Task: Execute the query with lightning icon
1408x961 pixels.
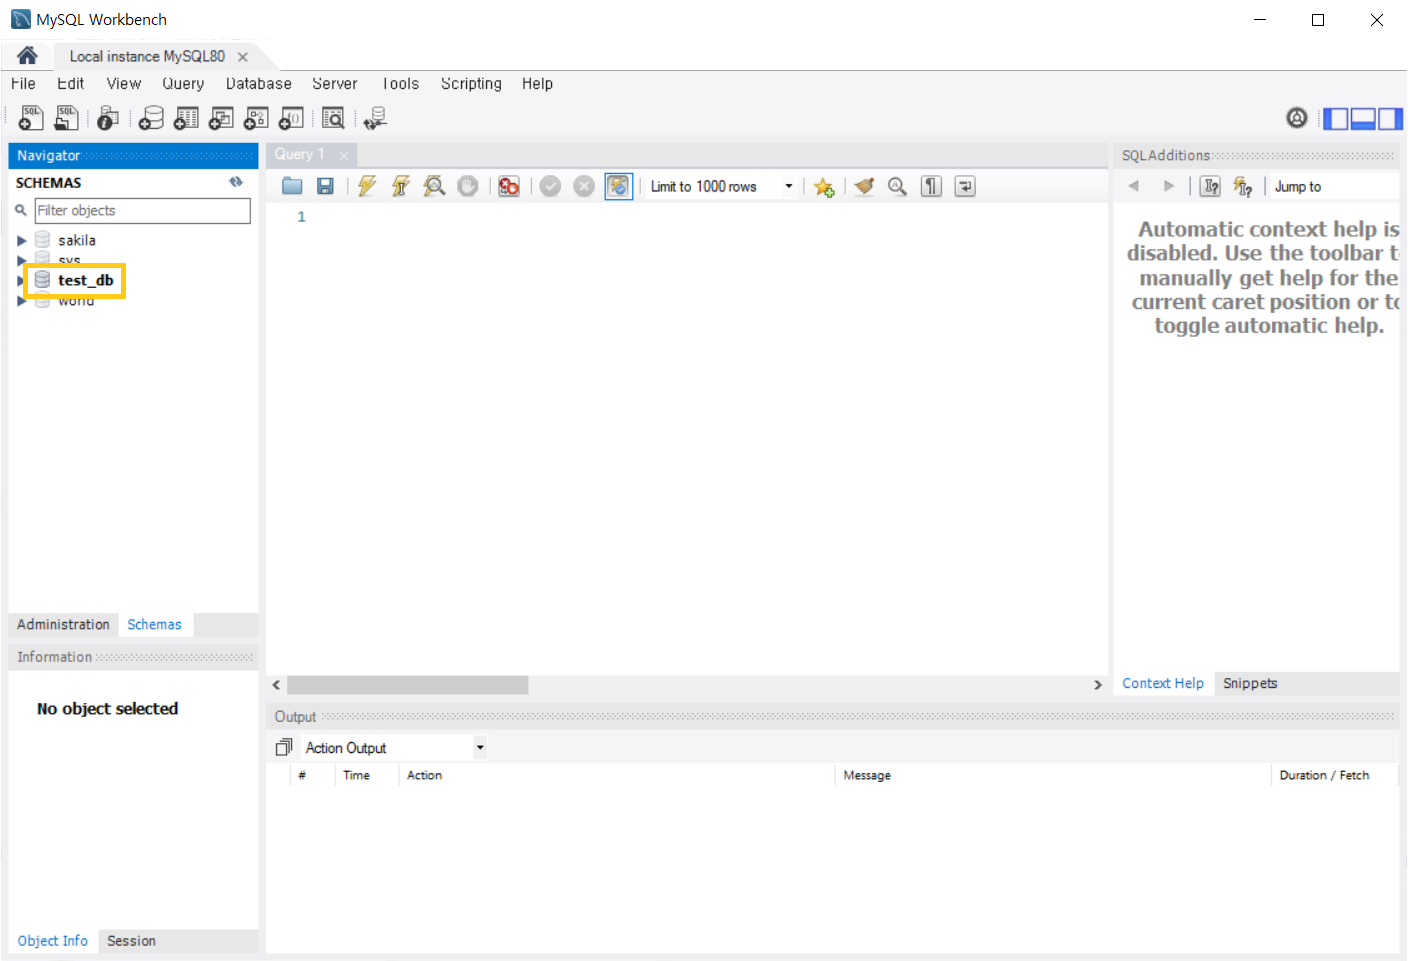Action: pos(367,186)
